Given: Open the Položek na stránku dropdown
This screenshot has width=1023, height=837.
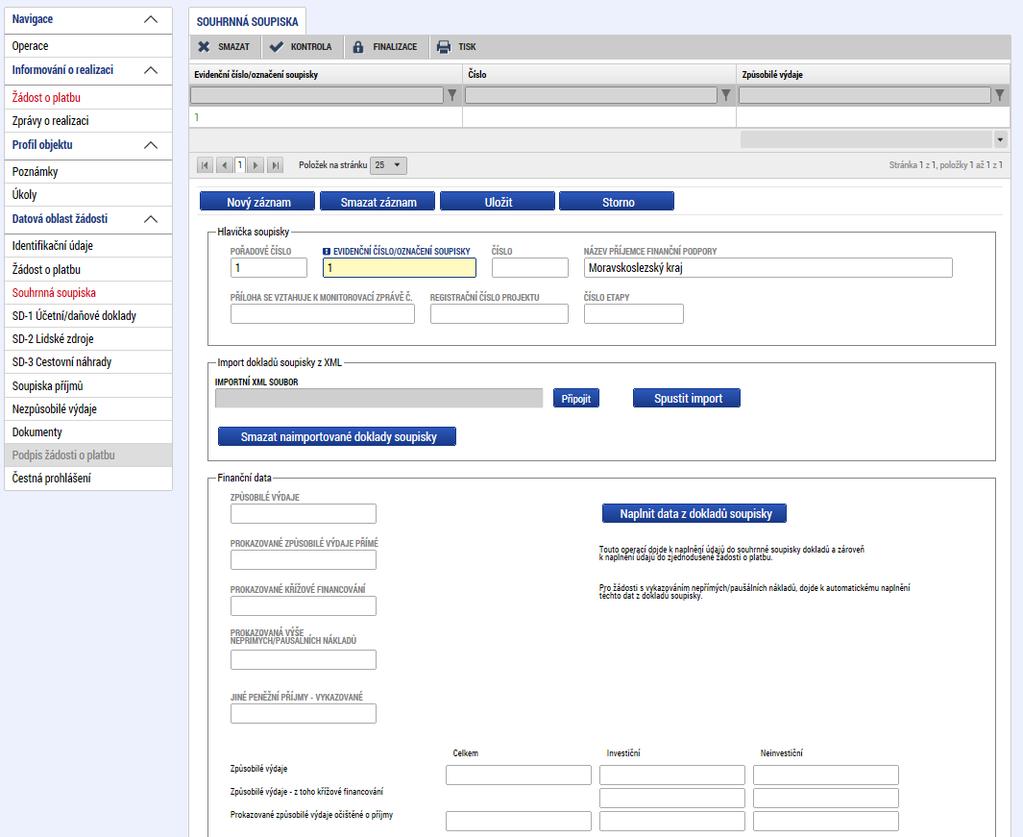Looking at the screenshot, I should point(388,165).
